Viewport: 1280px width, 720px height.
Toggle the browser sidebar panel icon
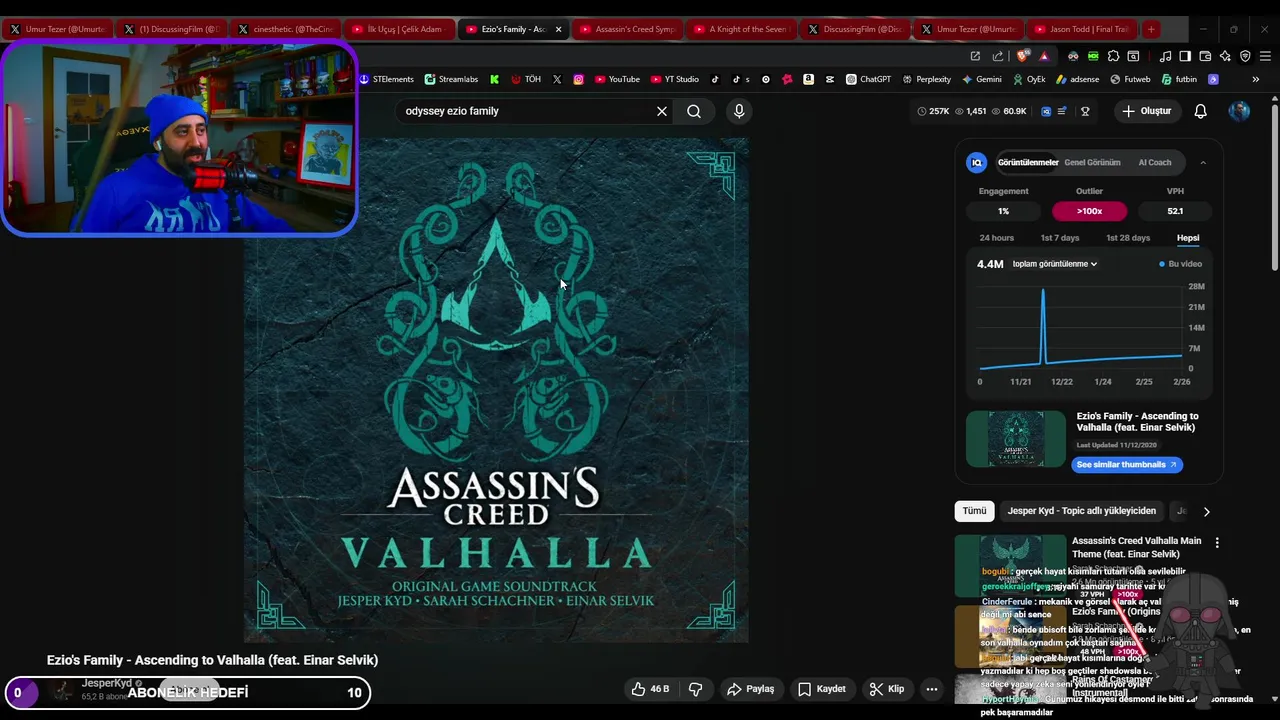tap(1185, 56)
